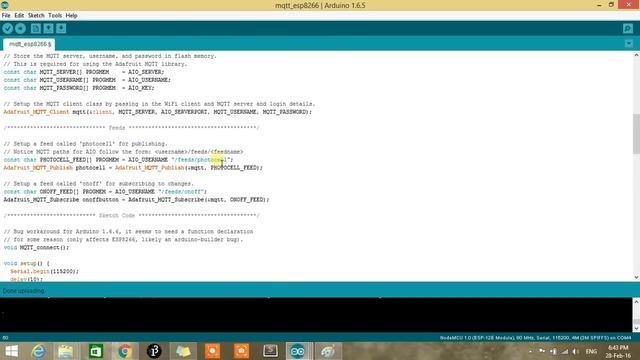This screenshot has height=360, width=640.
Task: Click the console scroll up arrow
Action: coord(636,302)
